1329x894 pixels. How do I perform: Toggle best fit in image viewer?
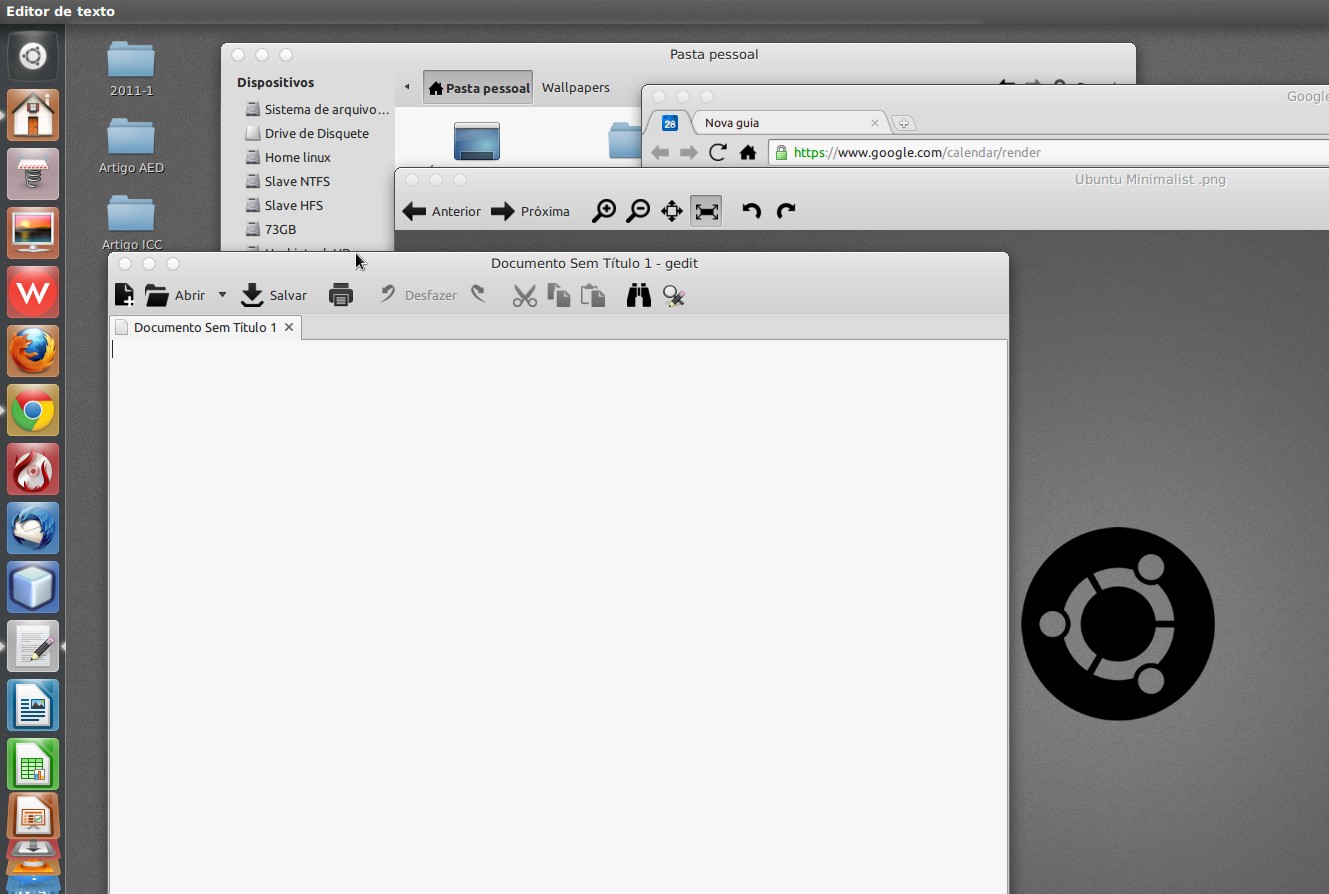pyautogui.click(x=706, y=211)
